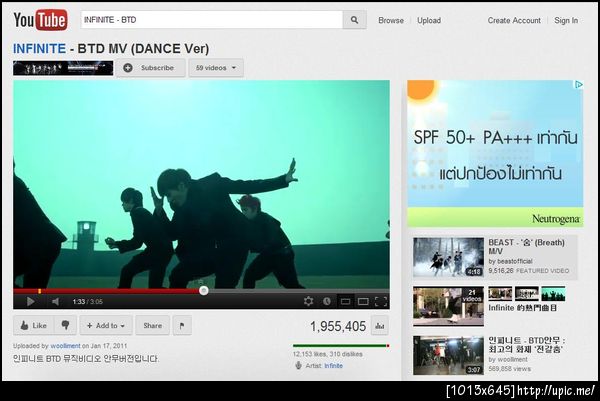Click the Share button
600x401 pixels.
[152, 325]
